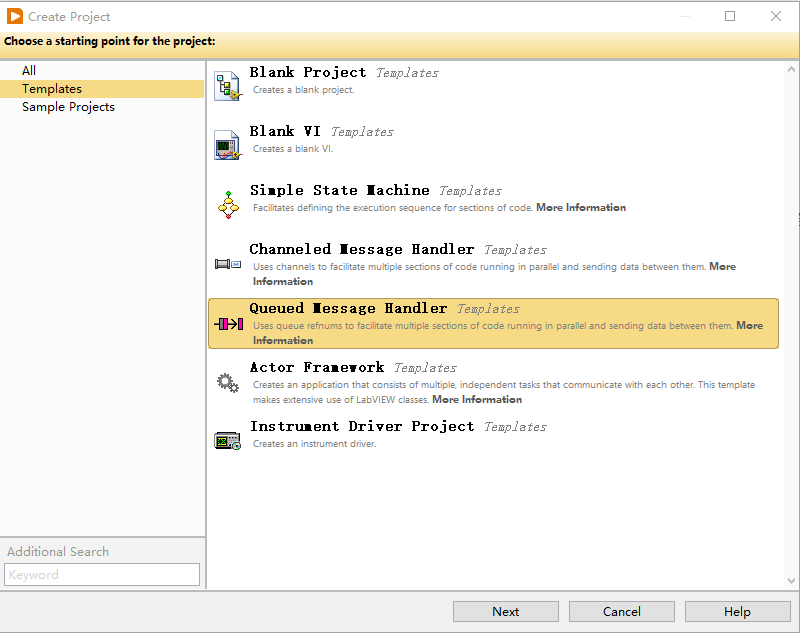This screenshot has width=800, height=633.
Task: Select the Sample Projects category
Action: coord(102,107)
